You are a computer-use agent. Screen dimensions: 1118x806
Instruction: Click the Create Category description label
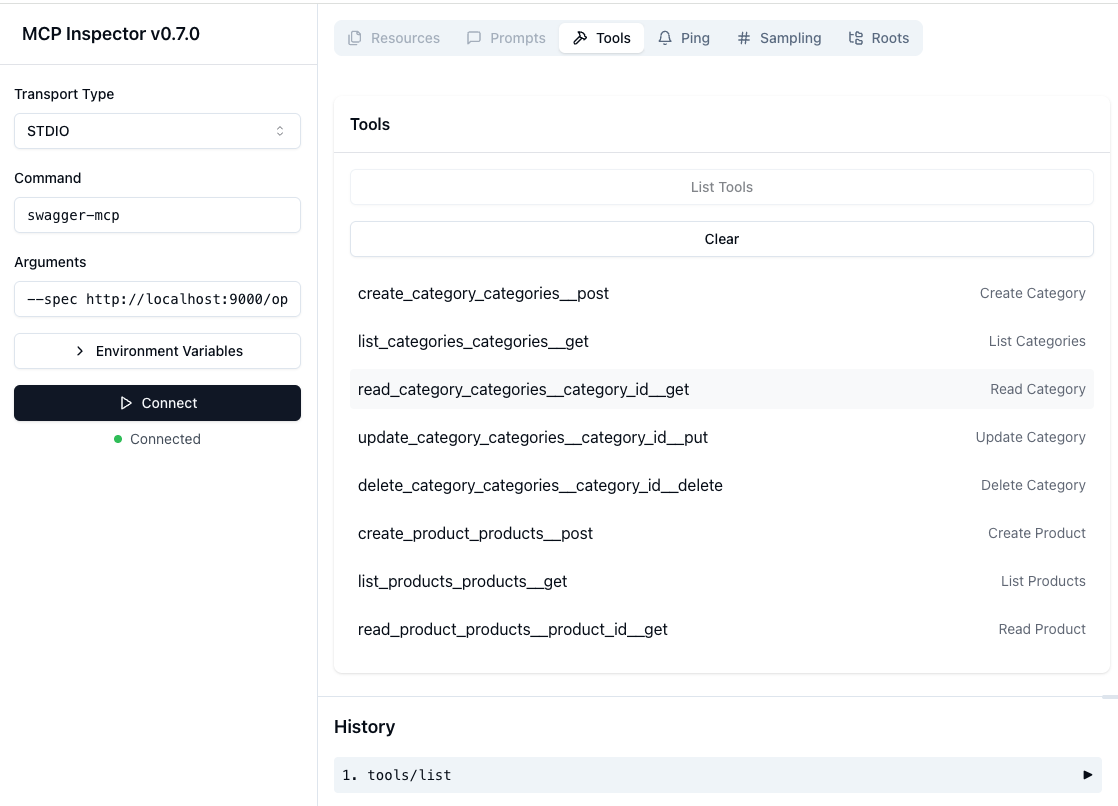point(1032,293)
